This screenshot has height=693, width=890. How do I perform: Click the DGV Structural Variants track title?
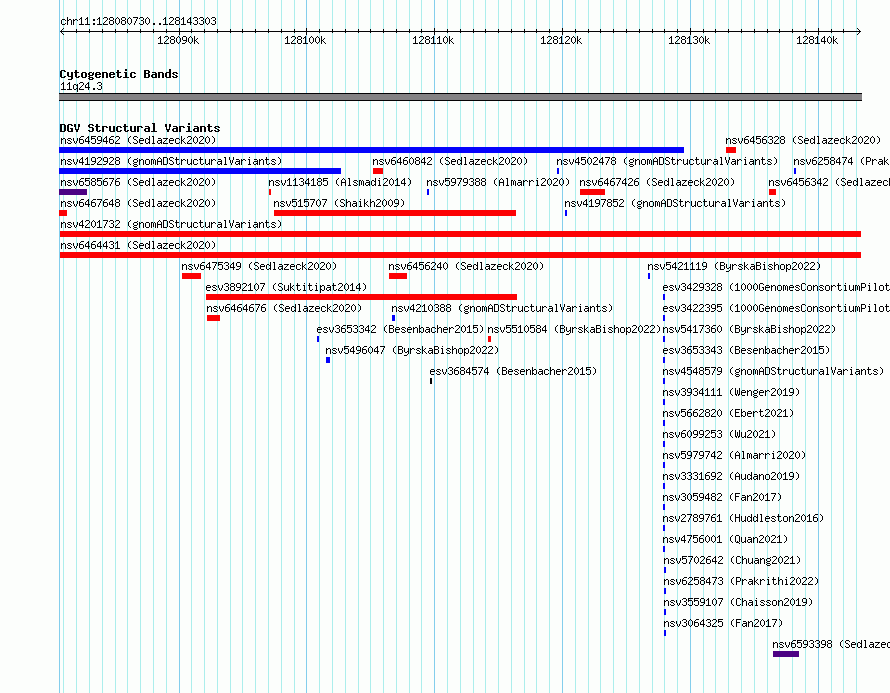tap(140, 128)
